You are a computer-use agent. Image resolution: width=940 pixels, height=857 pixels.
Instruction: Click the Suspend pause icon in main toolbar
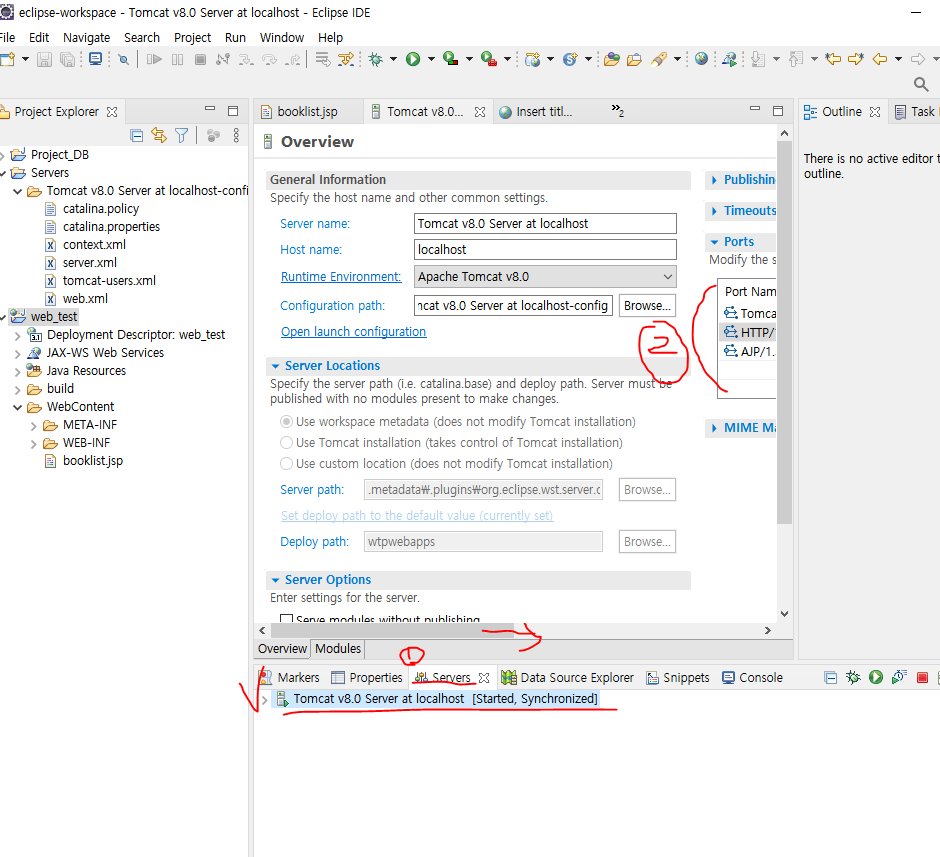[177, 59]
